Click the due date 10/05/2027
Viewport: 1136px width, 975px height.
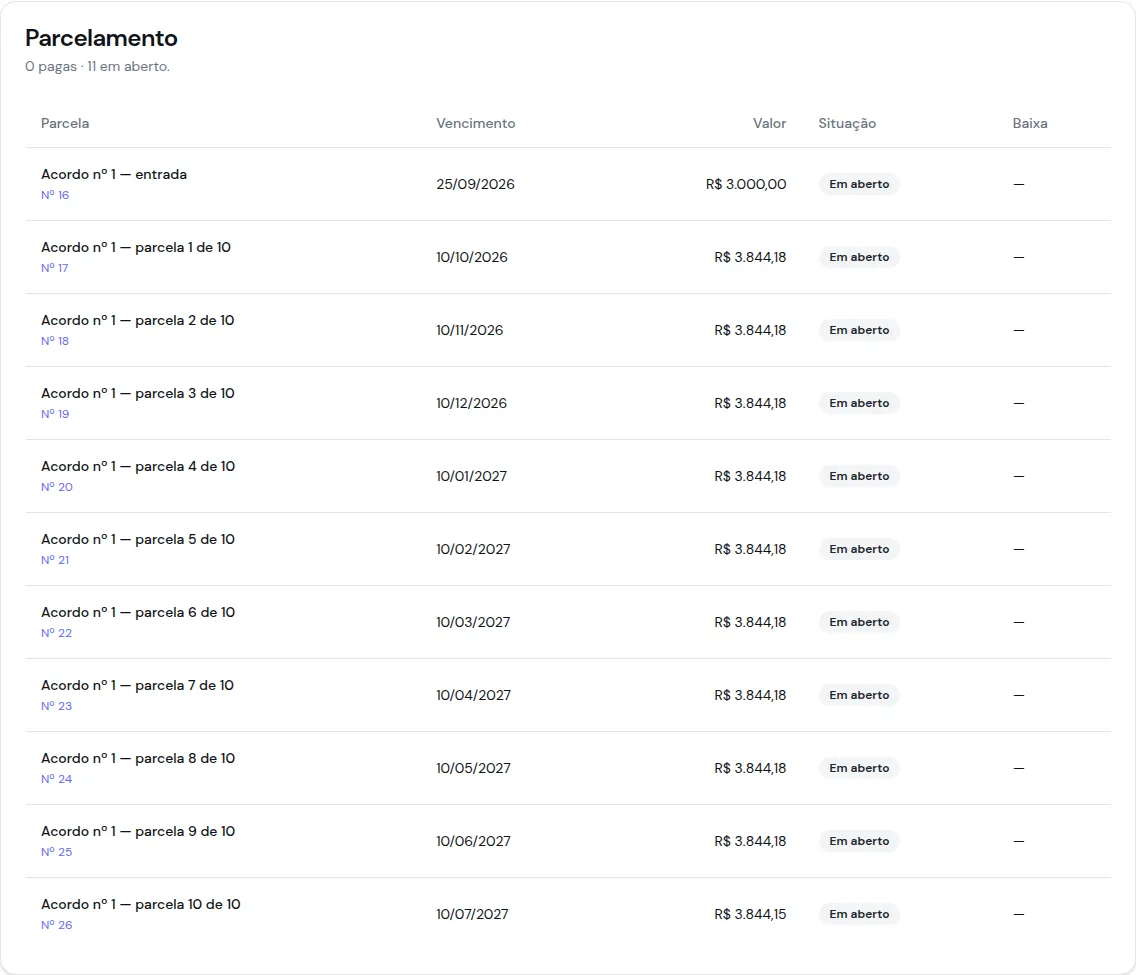[x=474, y=769]
